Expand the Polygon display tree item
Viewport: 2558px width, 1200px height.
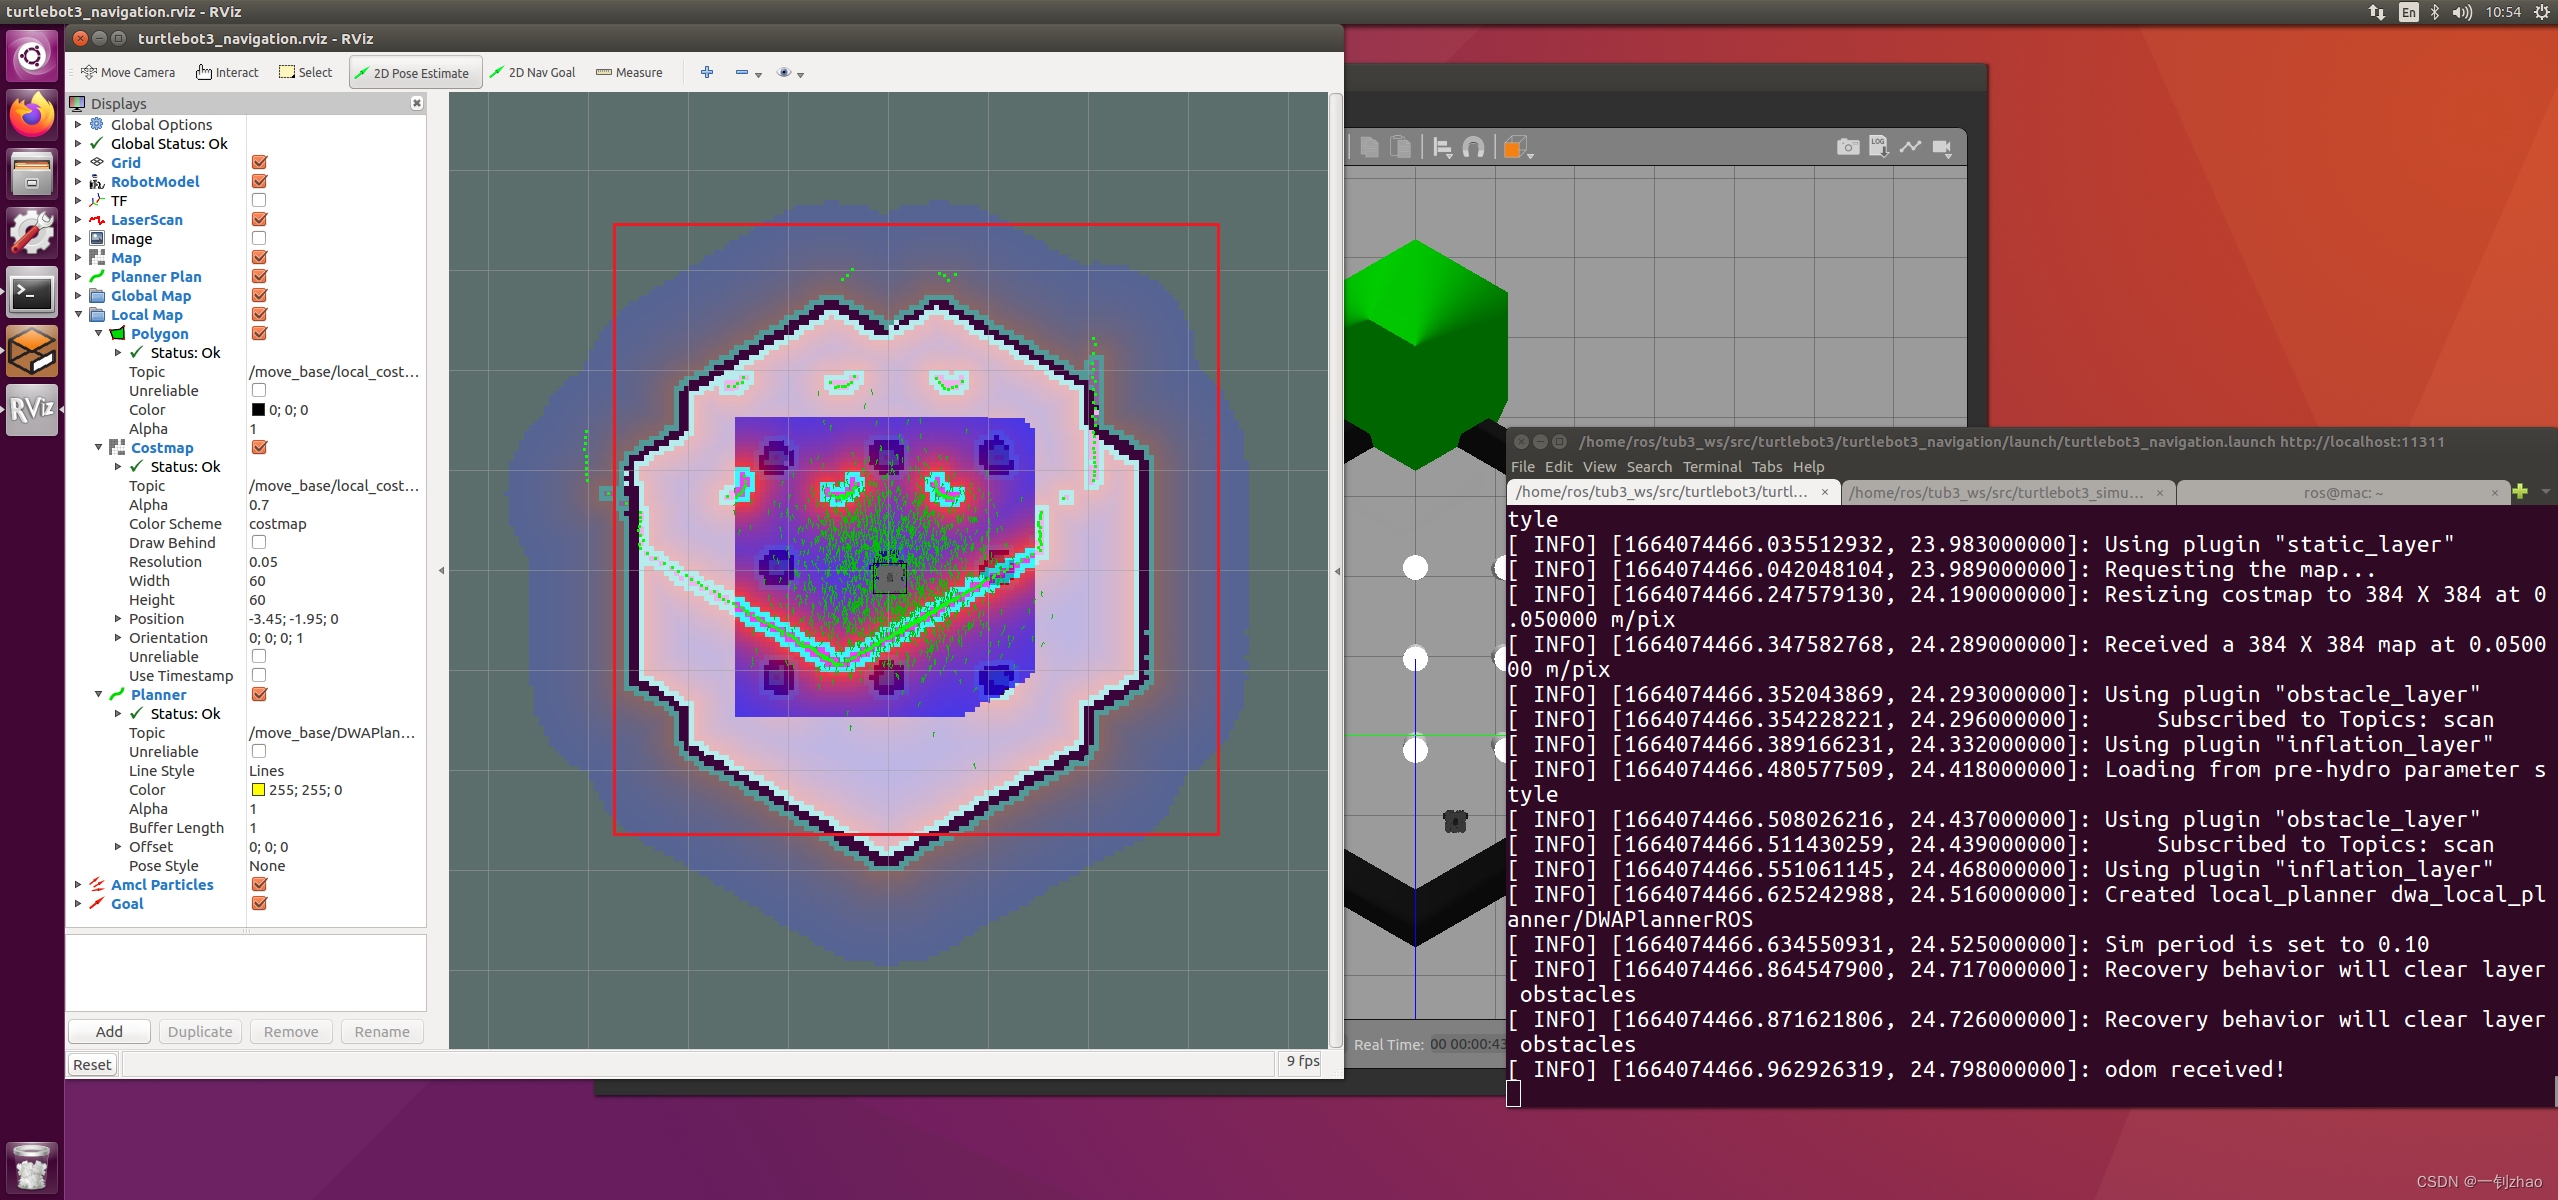101,333
